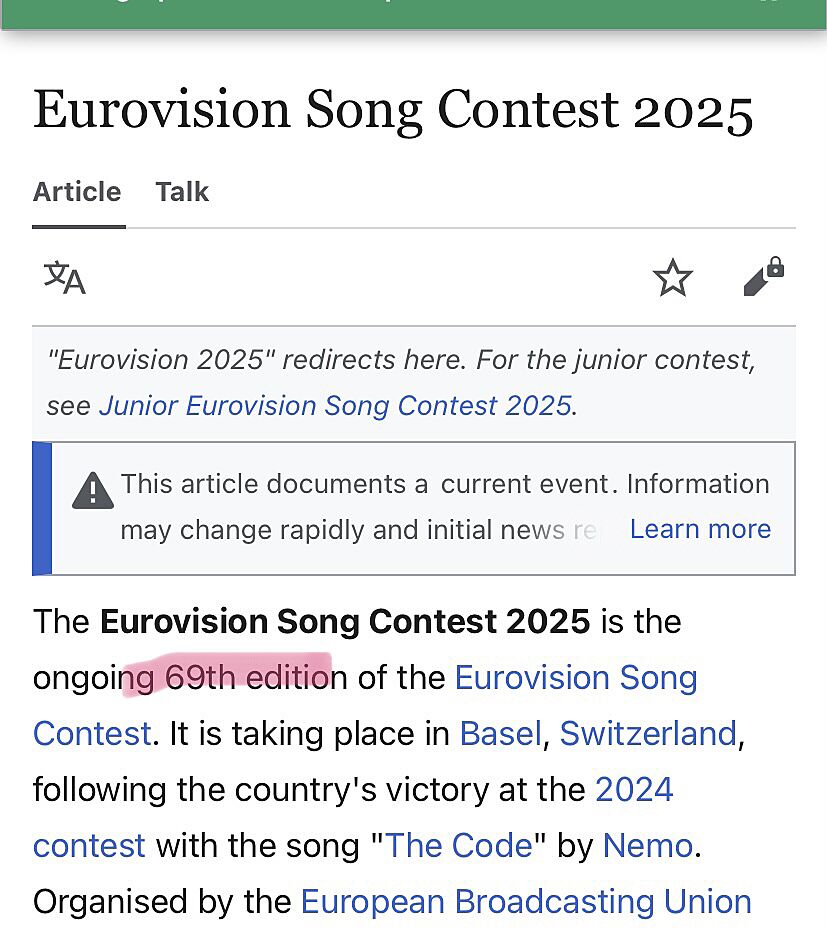
Task: Click the Eurovision Song Contest 2025 page title
Action: 392,110
